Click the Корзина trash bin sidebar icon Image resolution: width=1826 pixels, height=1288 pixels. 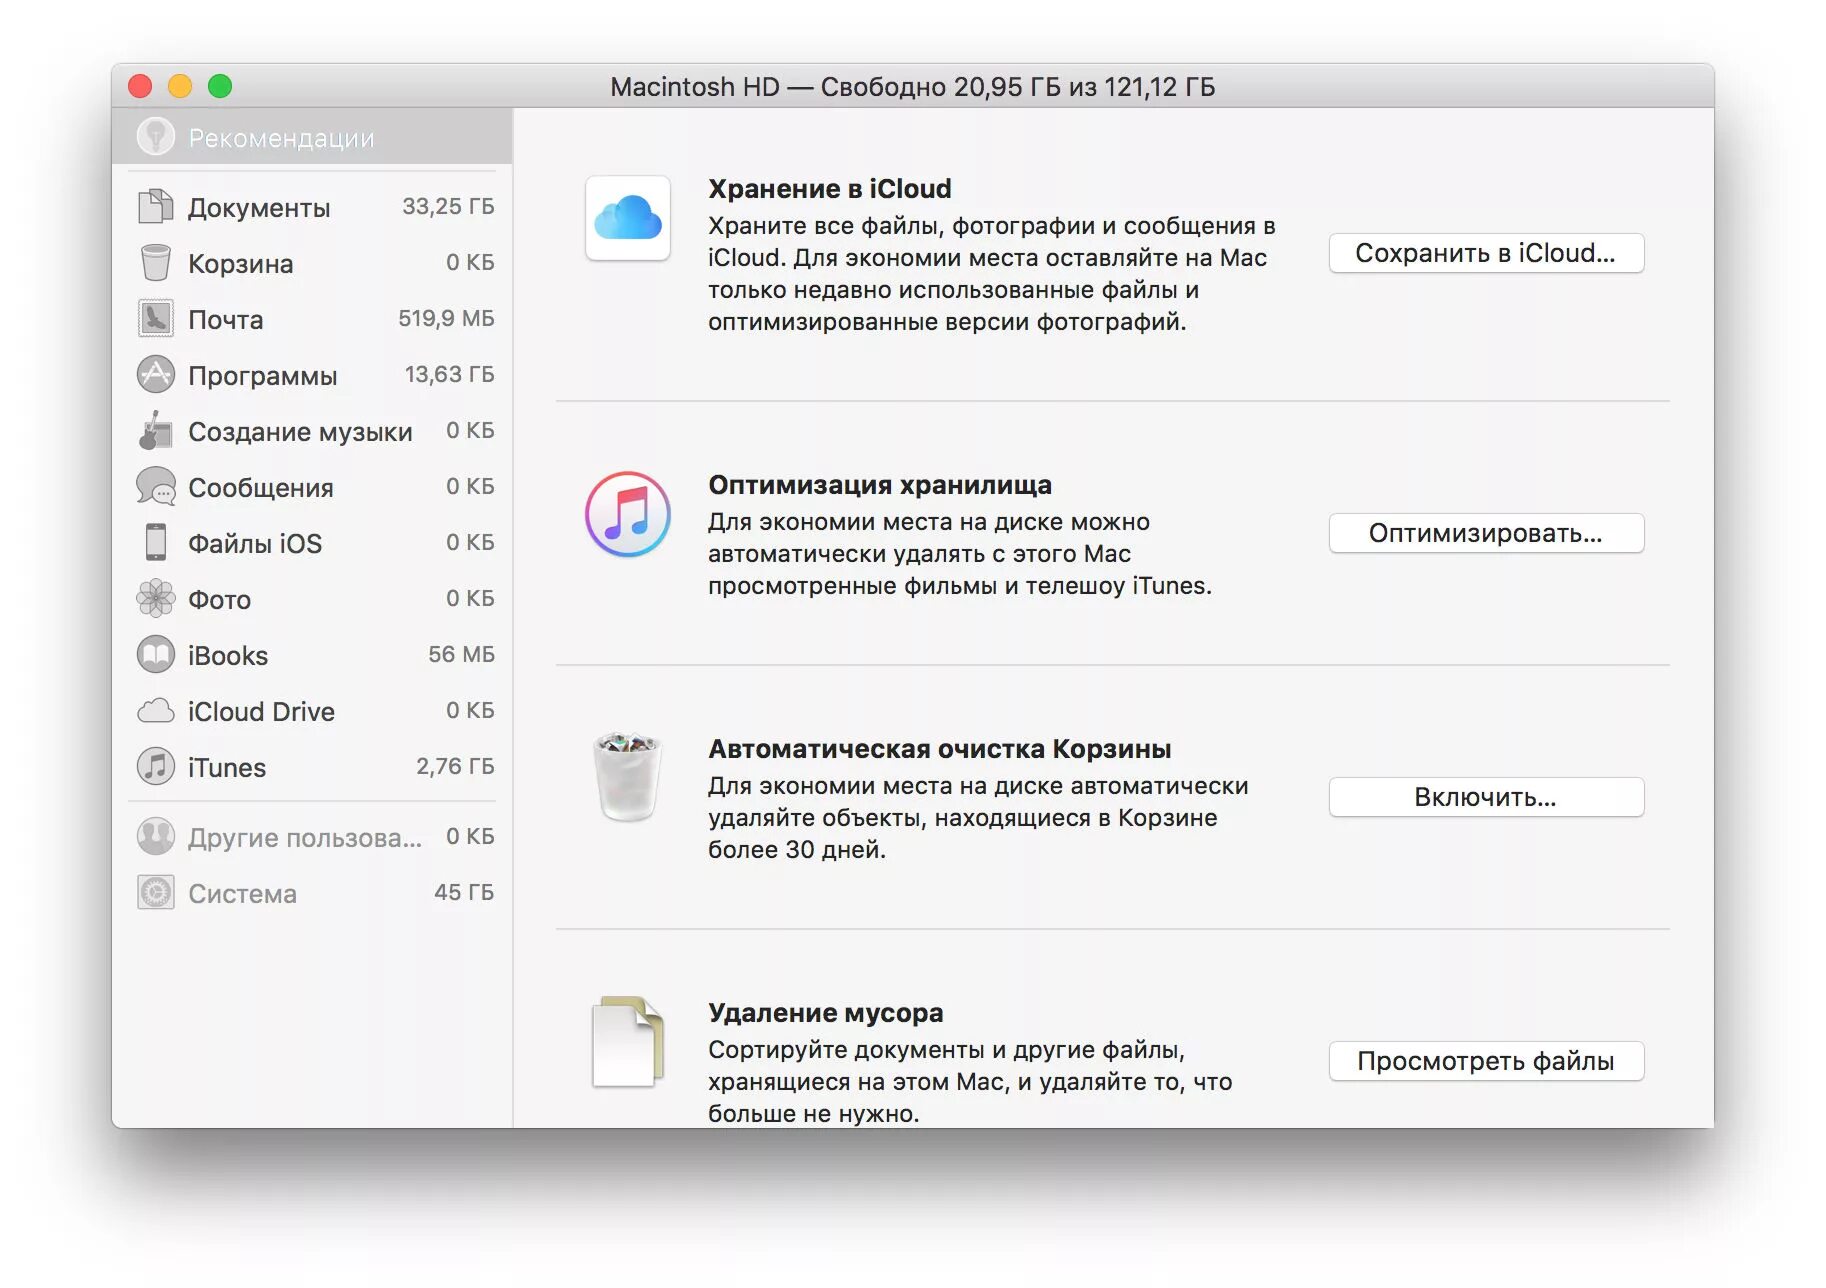155,262
